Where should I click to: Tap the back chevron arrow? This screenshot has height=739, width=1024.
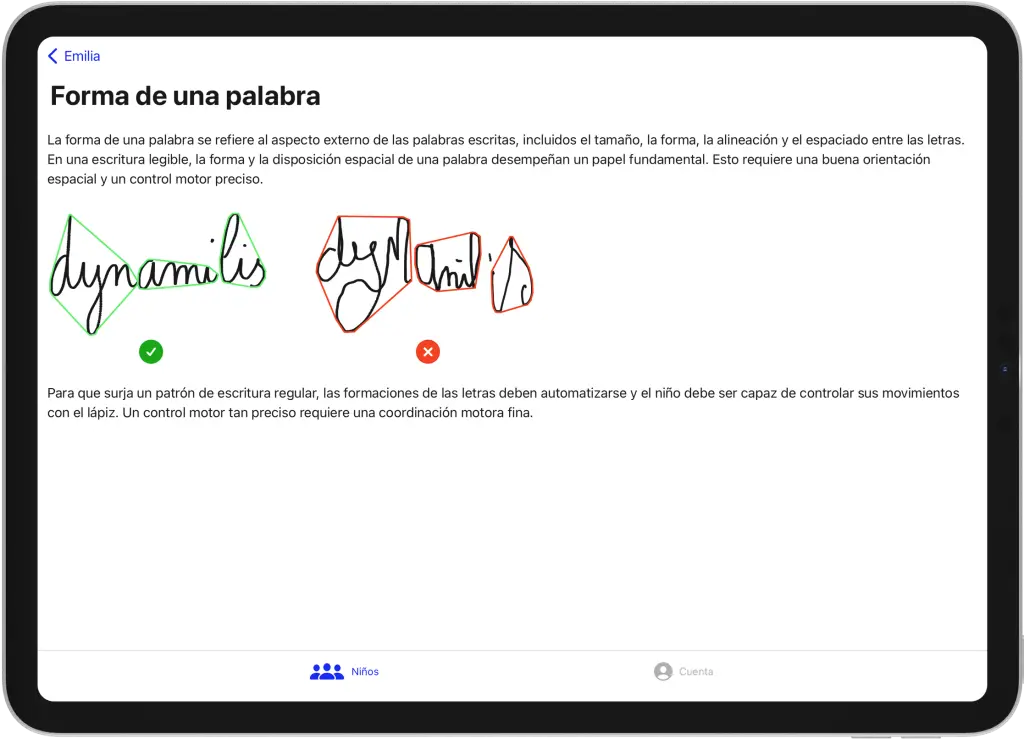53,57
